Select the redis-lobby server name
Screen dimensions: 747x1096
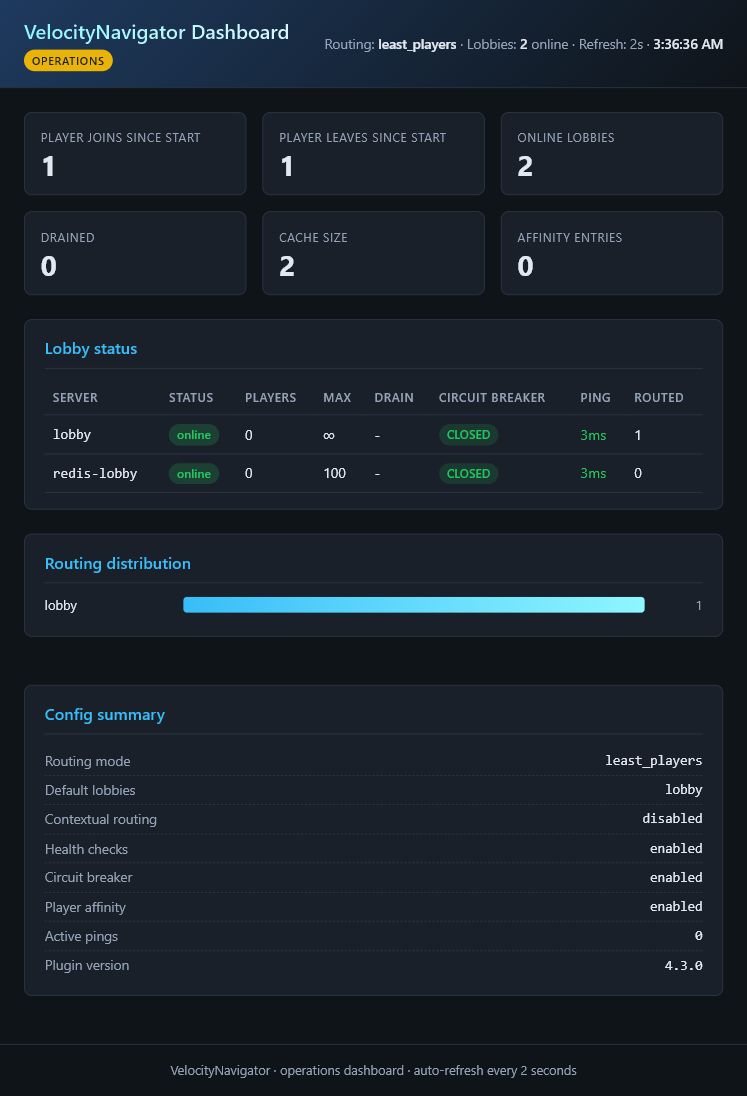[x=95, y=473]
